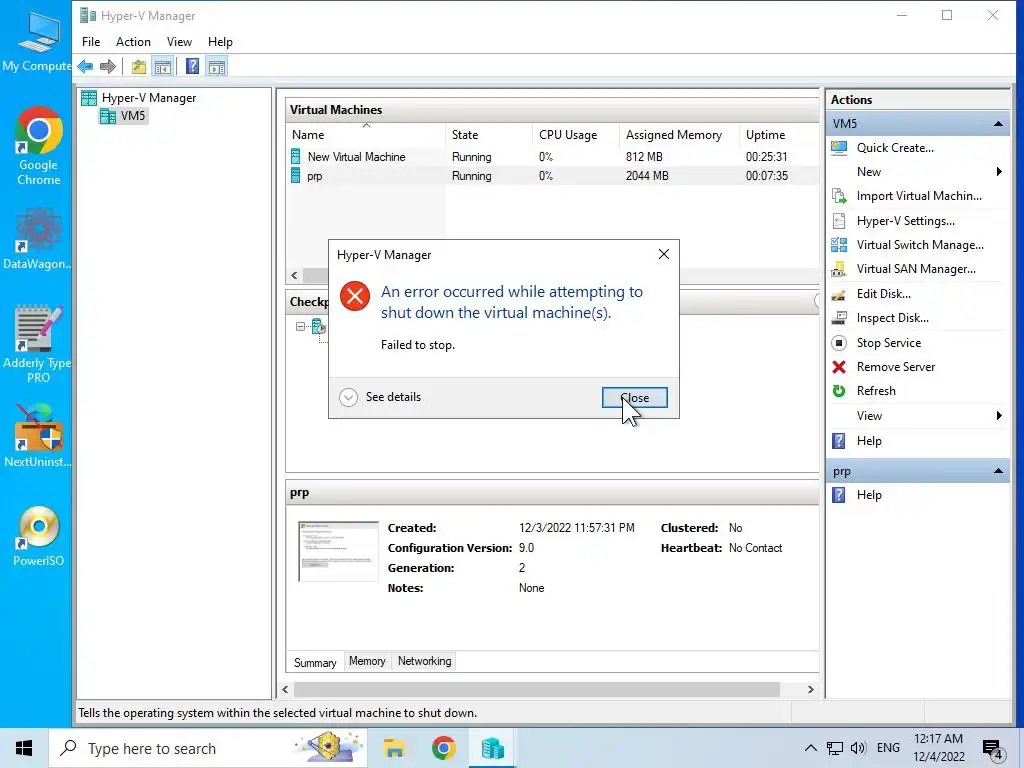The image size is (1024, 768).
Task: Open the Action menu
Action: 133,42
